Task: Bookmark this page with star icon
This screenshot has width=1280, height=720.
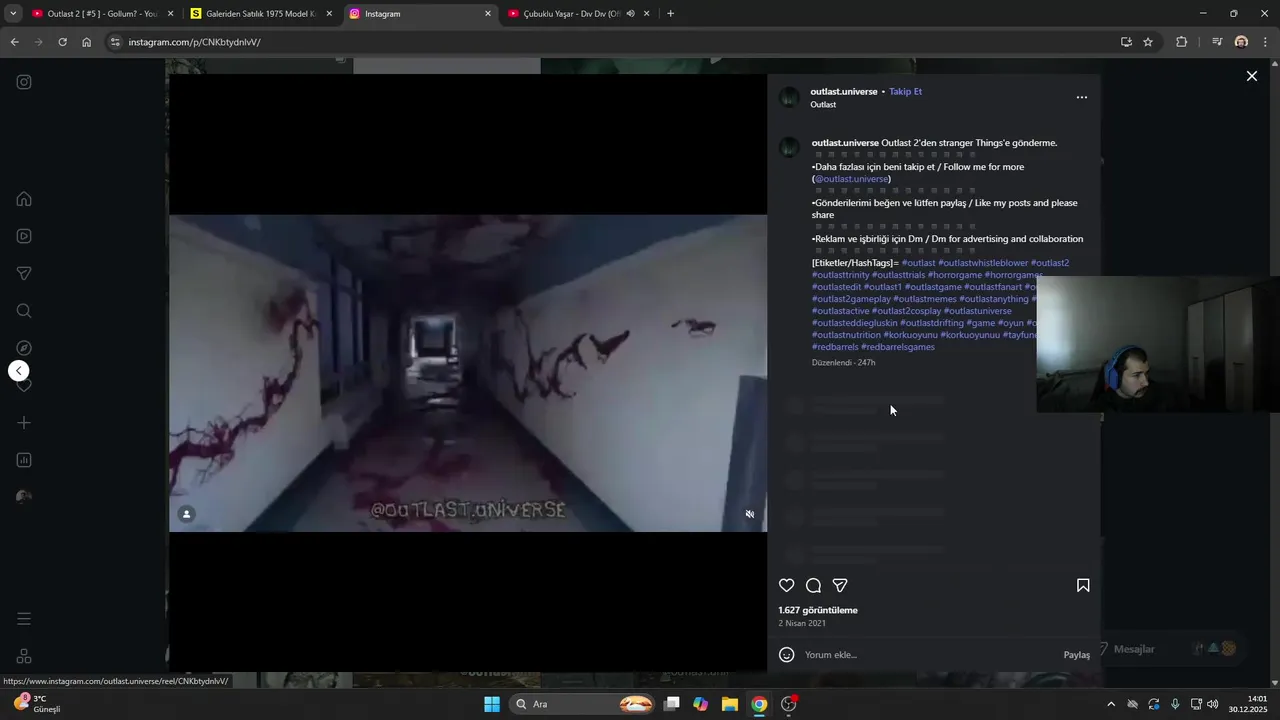Action: 1148,42
